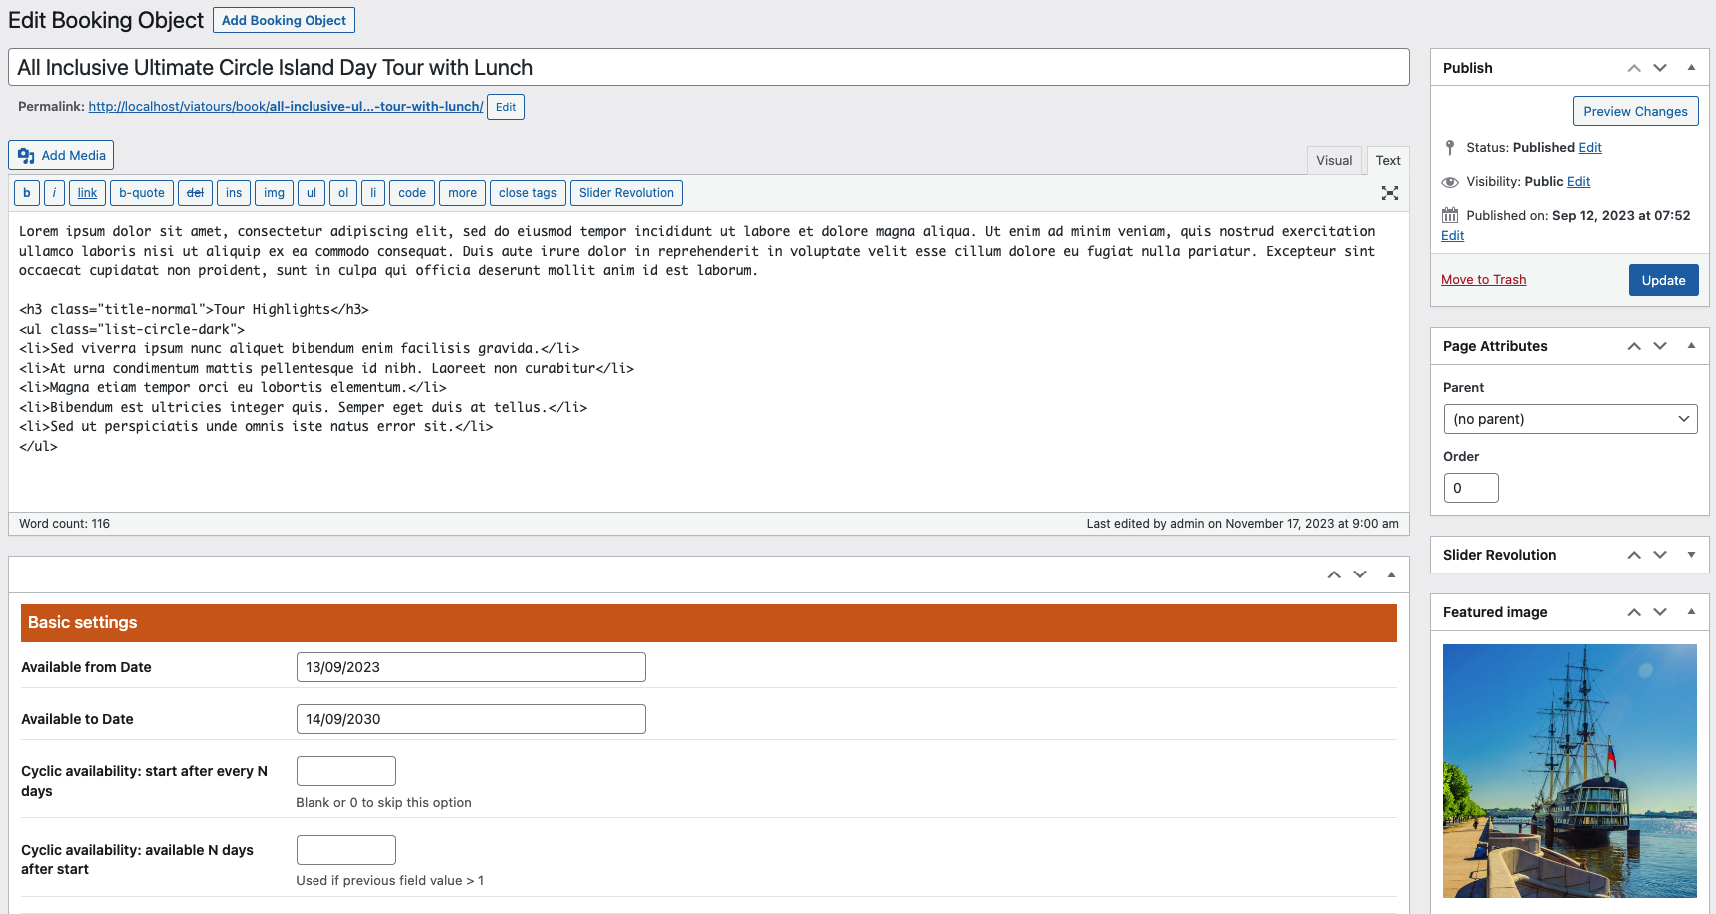Click the bold 'b' quicktag button
The image size is (1716, 914).
27,193
